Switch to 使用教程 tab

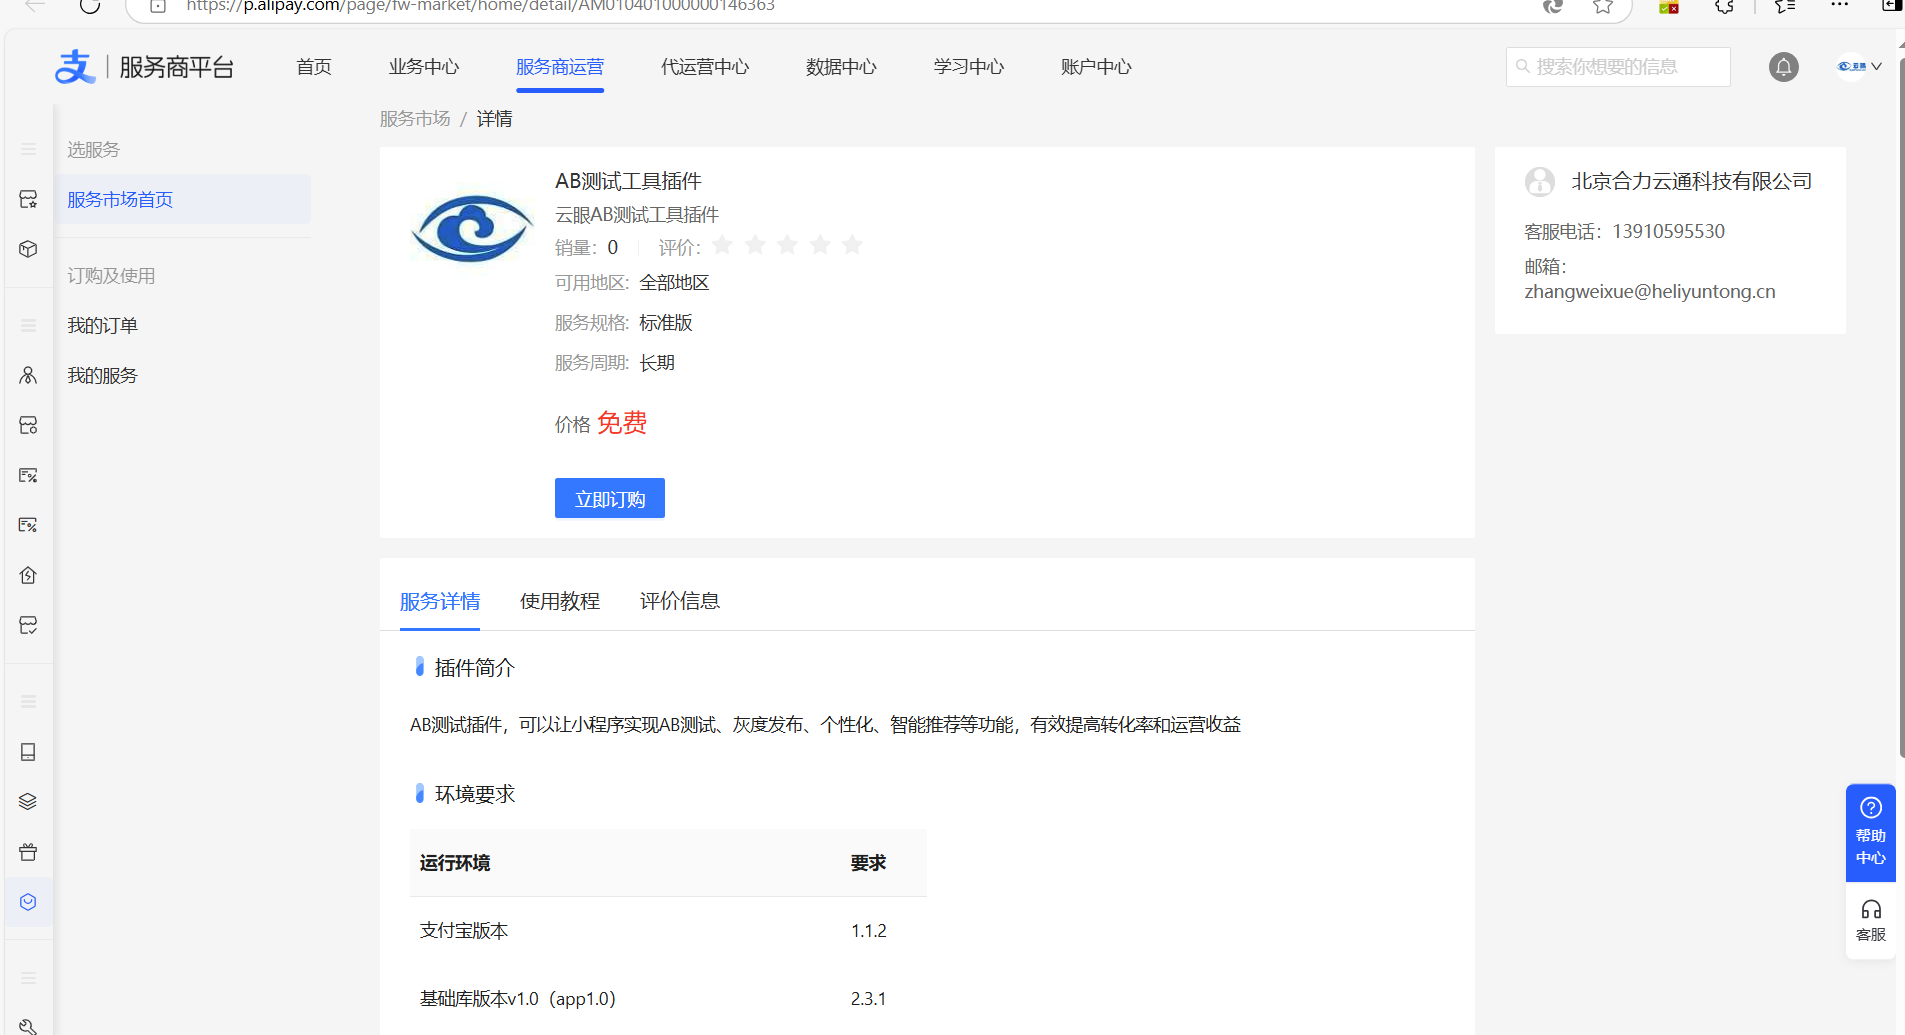560,601
